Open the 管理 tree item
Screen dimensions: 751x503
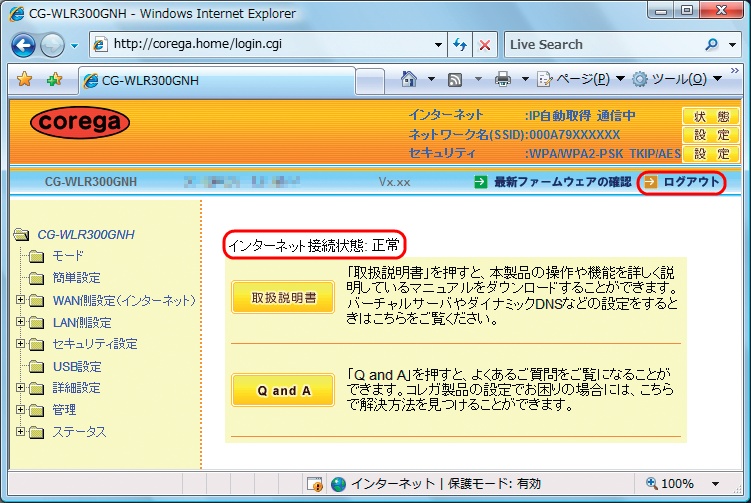point(64,410)
